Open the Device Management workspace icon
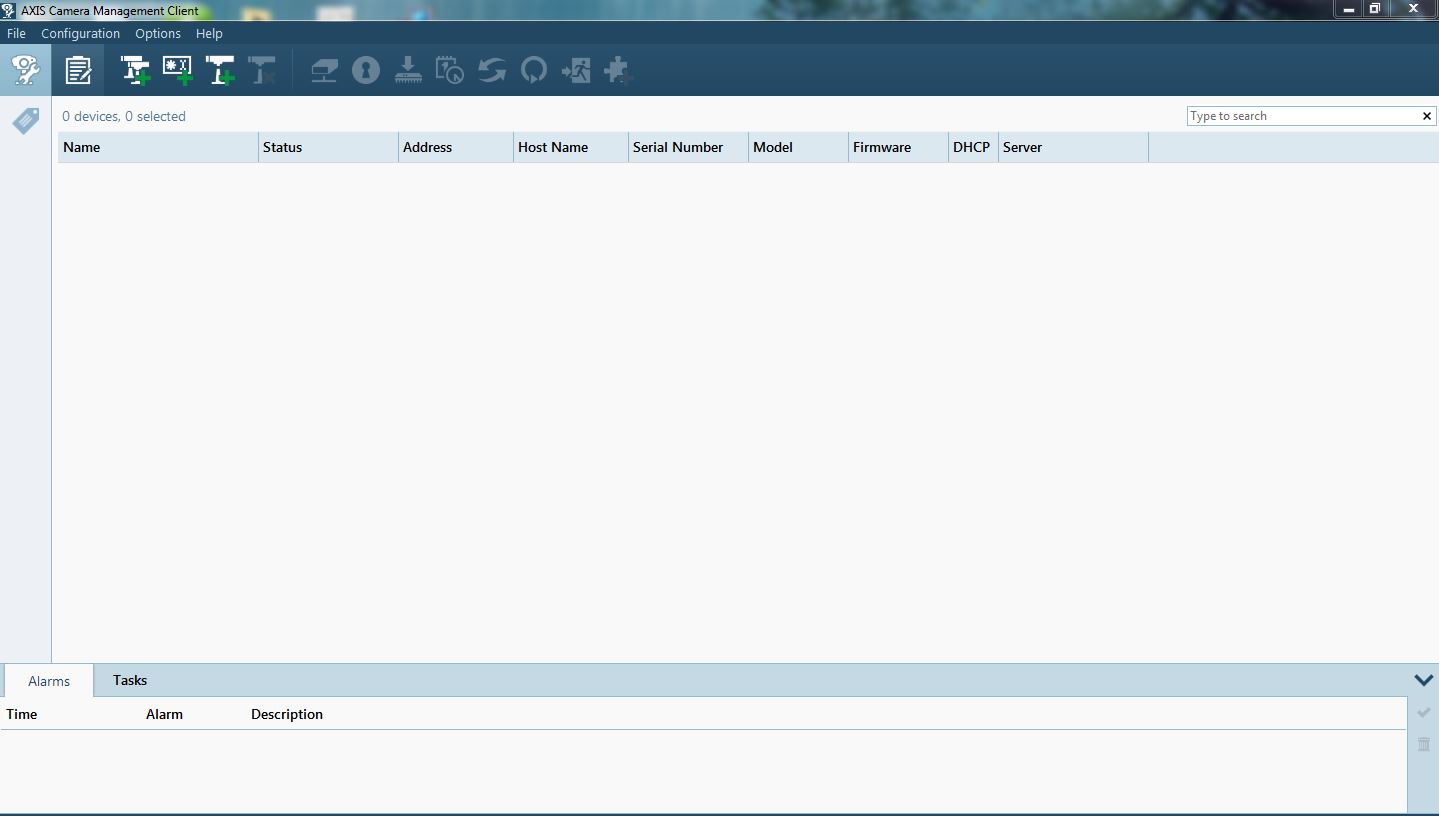This screenshot has height=816, width=1439. (x=25, y=70)
